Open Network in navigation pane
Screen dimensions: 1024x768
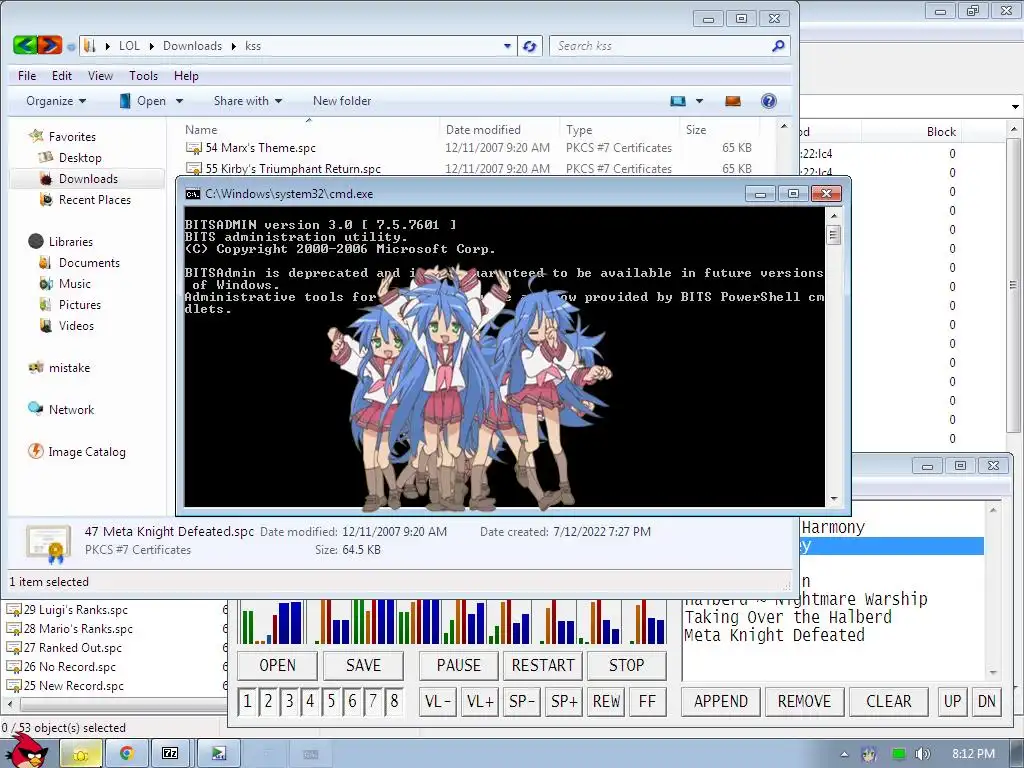click(71, 409)
